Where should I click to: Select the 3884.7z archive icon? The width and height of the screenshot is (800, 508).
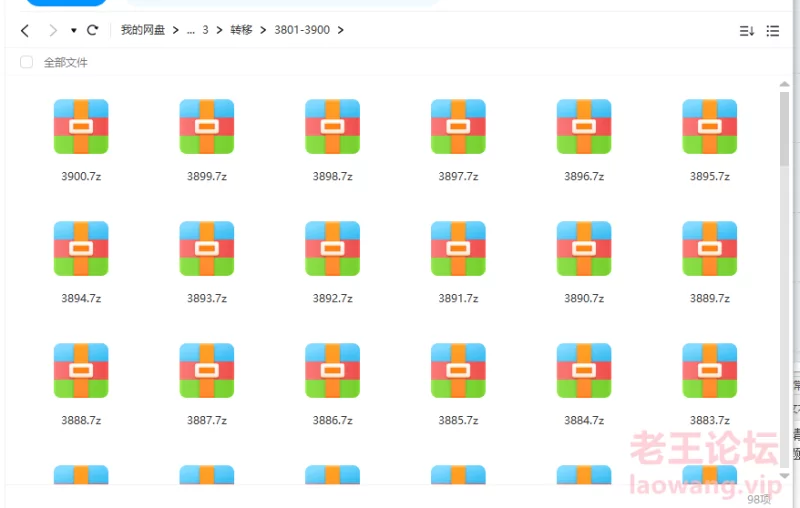point(584,370)
